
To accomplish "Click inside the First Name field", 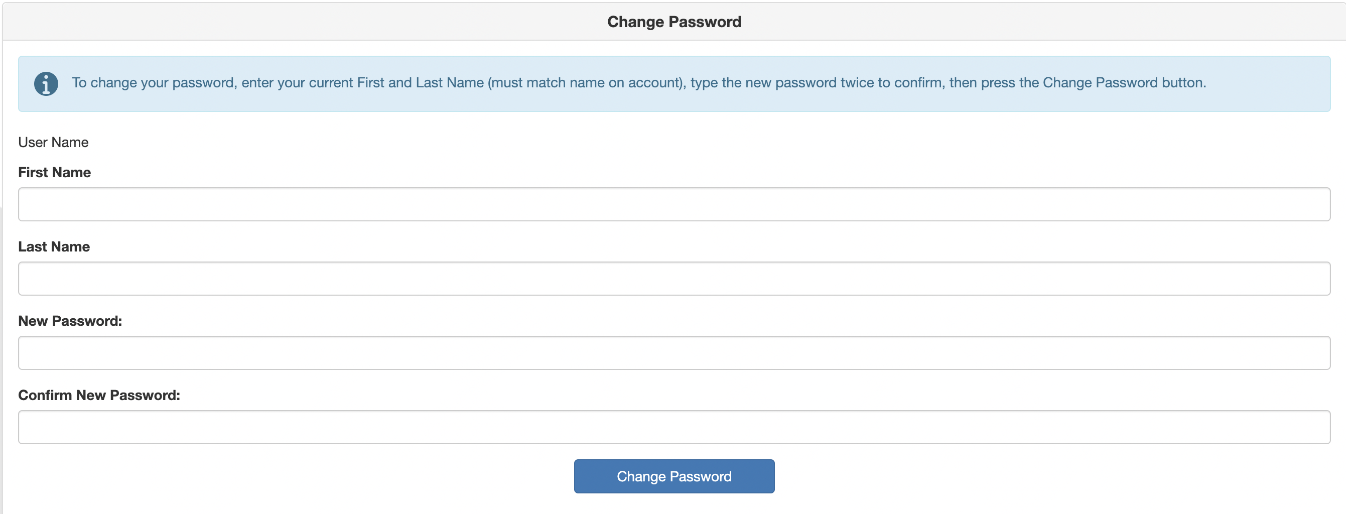I will 674,204.
